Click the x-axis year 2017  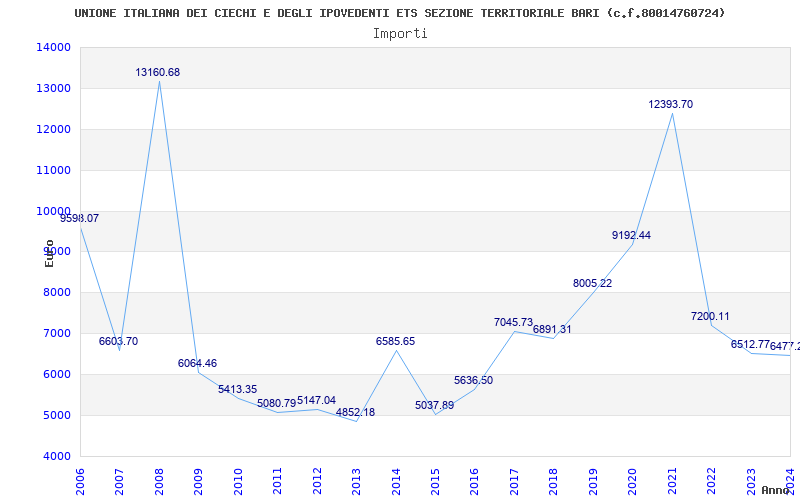(x=514, y=482)
